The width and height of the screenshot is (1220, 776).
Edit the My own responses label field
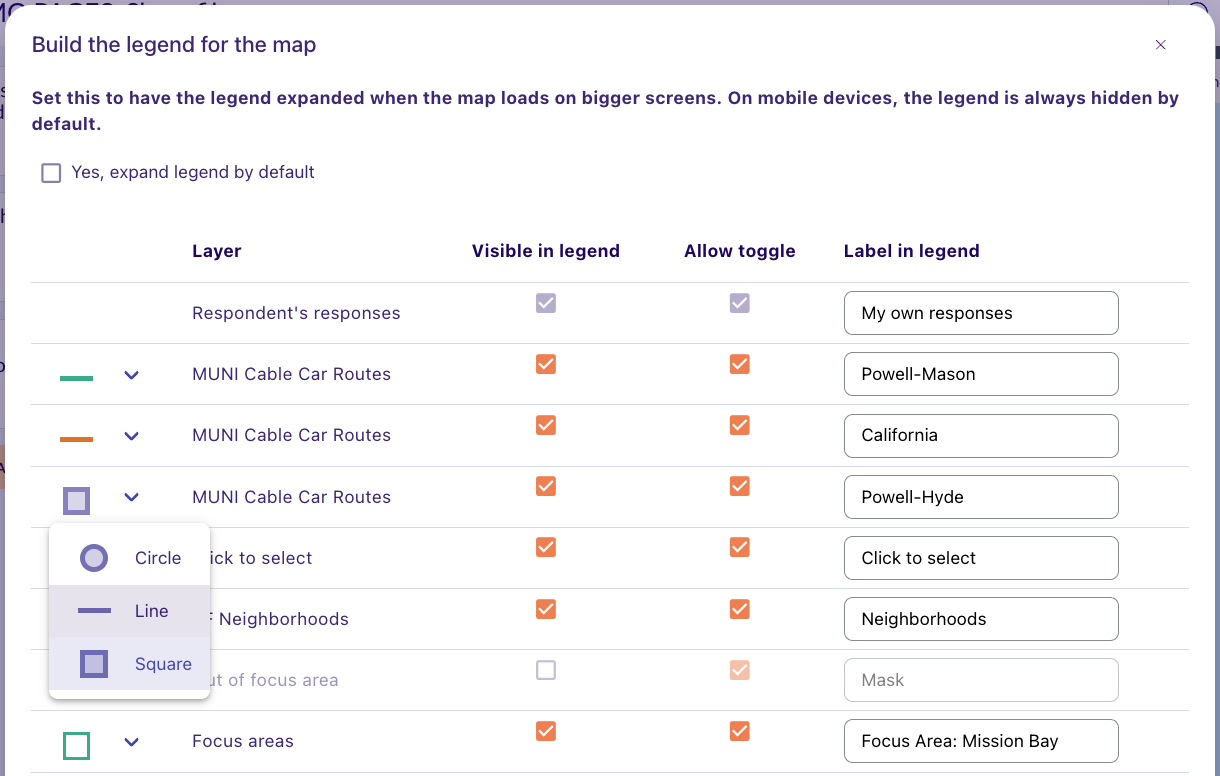[981, 313]
